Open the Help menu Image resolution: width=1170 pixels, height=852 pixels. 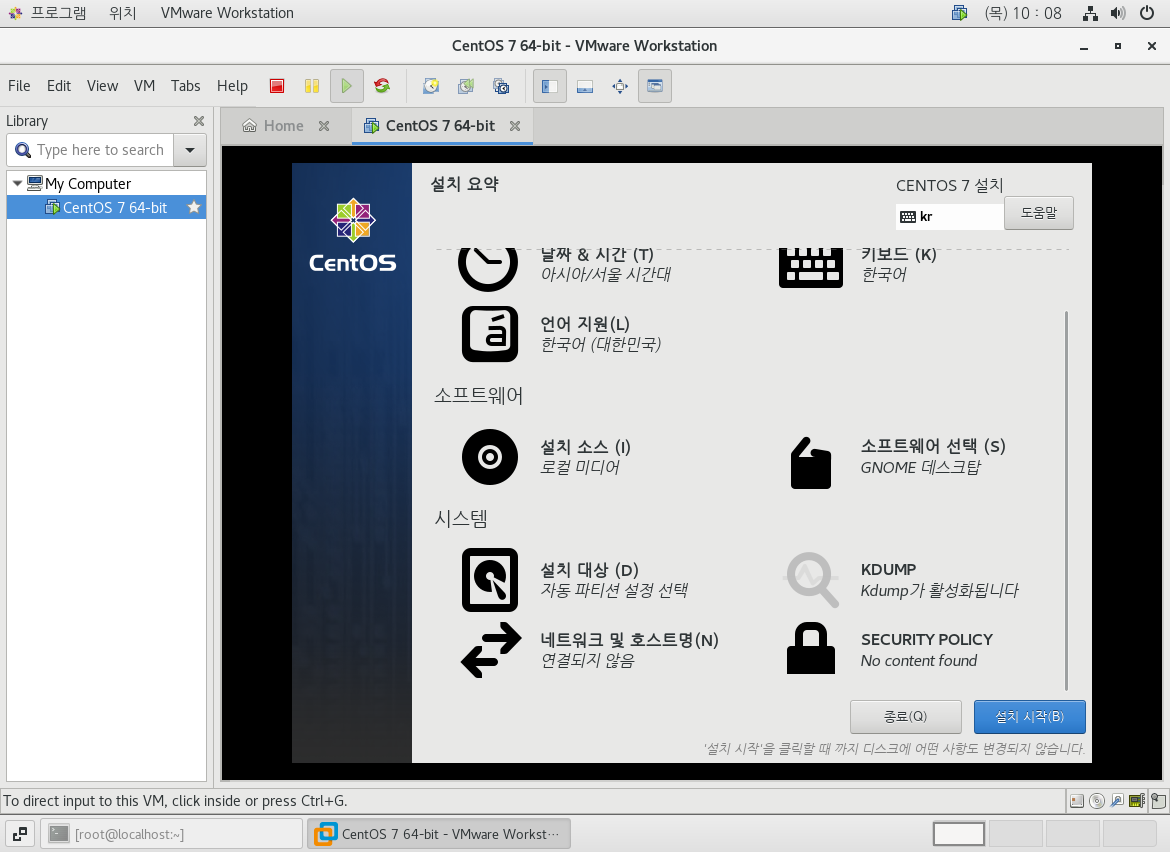tap(232, 86)
